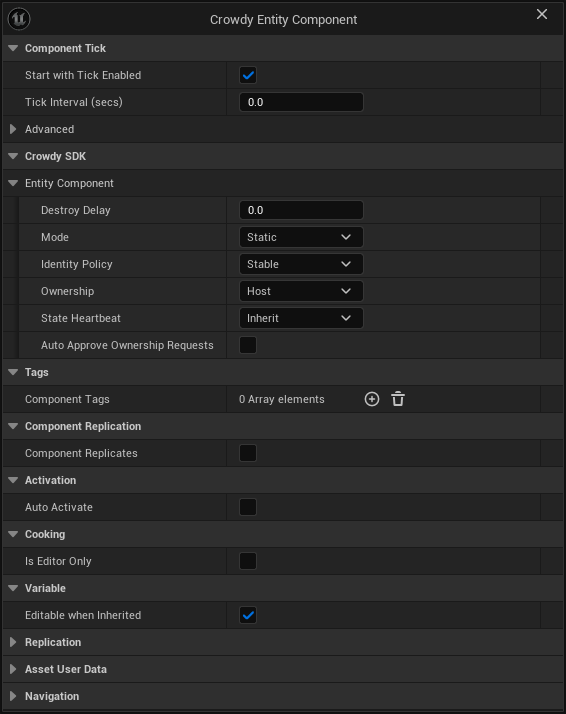Screen dimensions: 566x714
Task: Collapse the Cooking section
Action: point(13,534)
